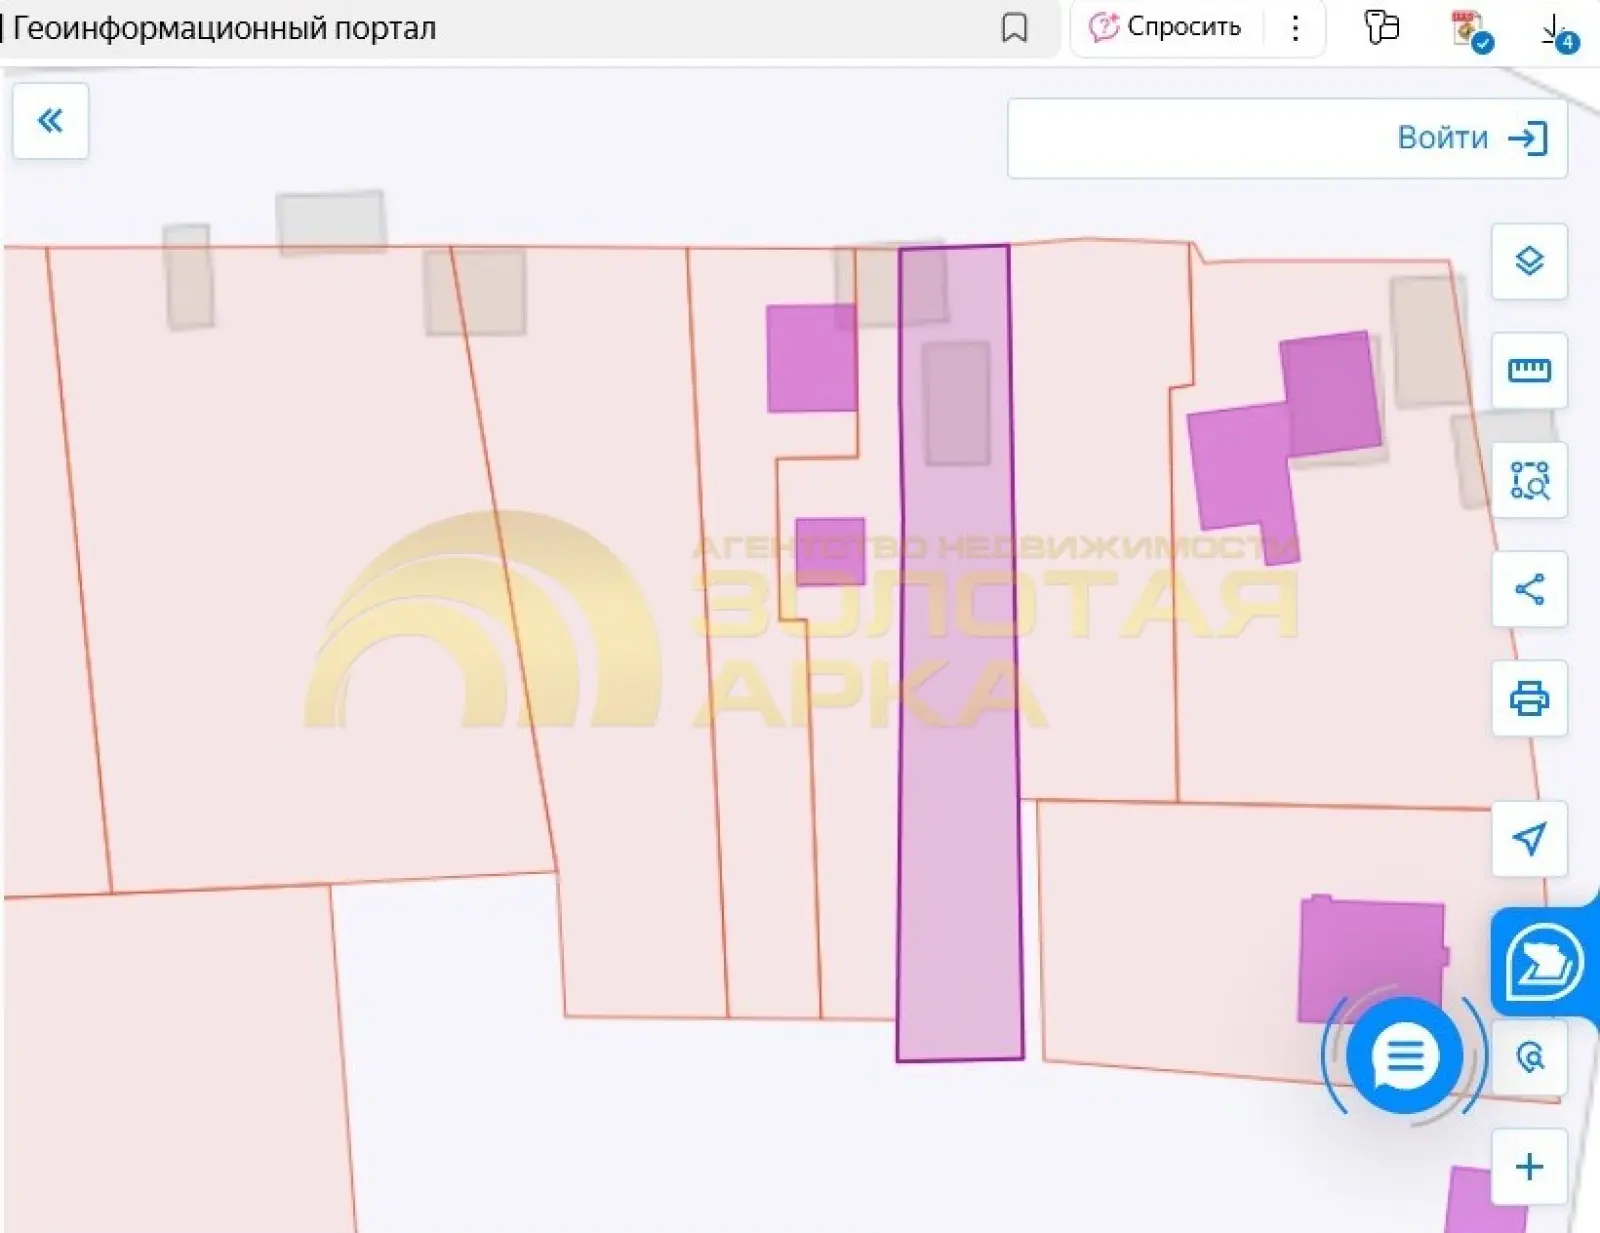Collapse the side panel with double-chevron button
Image resolution: width=1600 pixels, height=1233 pixels.
[50, 121]
